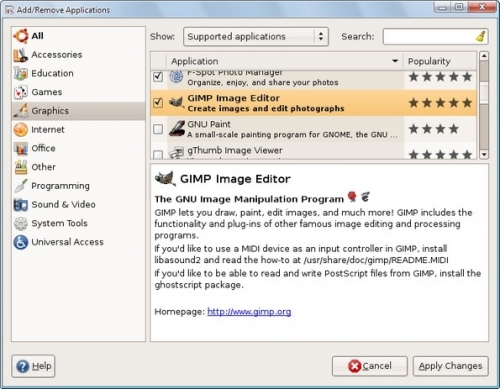Click the Education category icon
This screenshot has width=500, height=389.
(21, 74)
